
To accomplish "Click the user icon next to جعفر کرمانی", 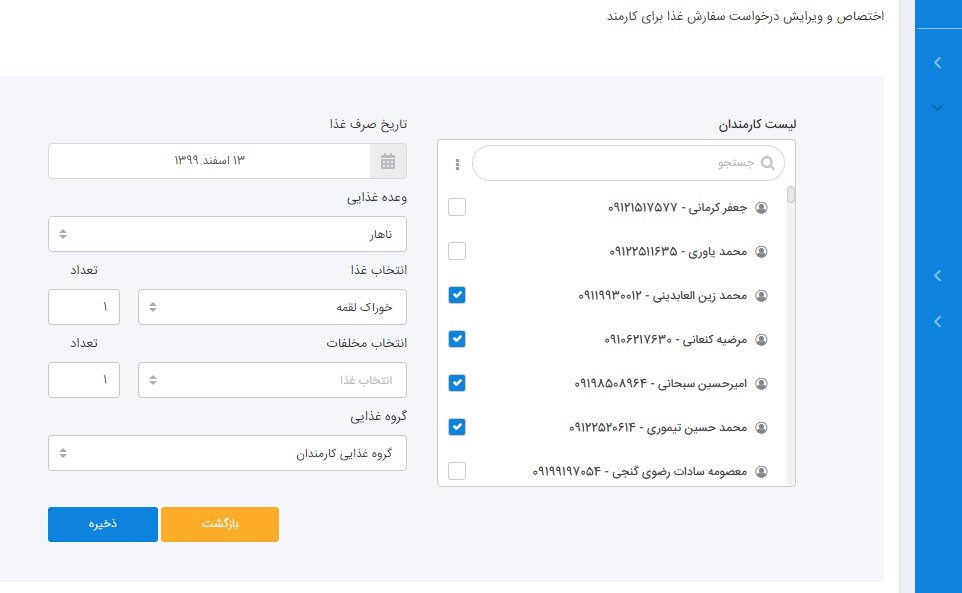I will pos(761,208).
